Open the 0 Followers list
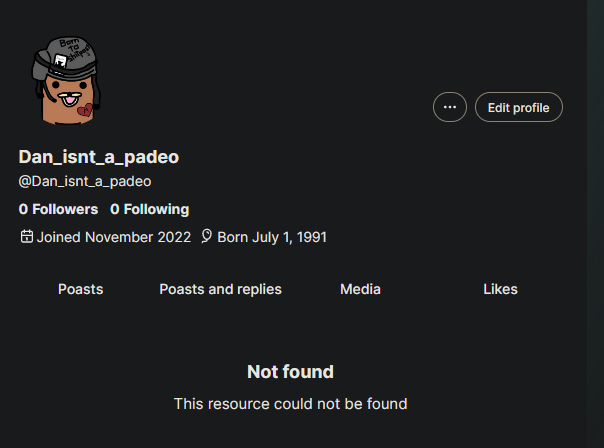The width and height of the screenshot is (604, 448). (58, 209)
